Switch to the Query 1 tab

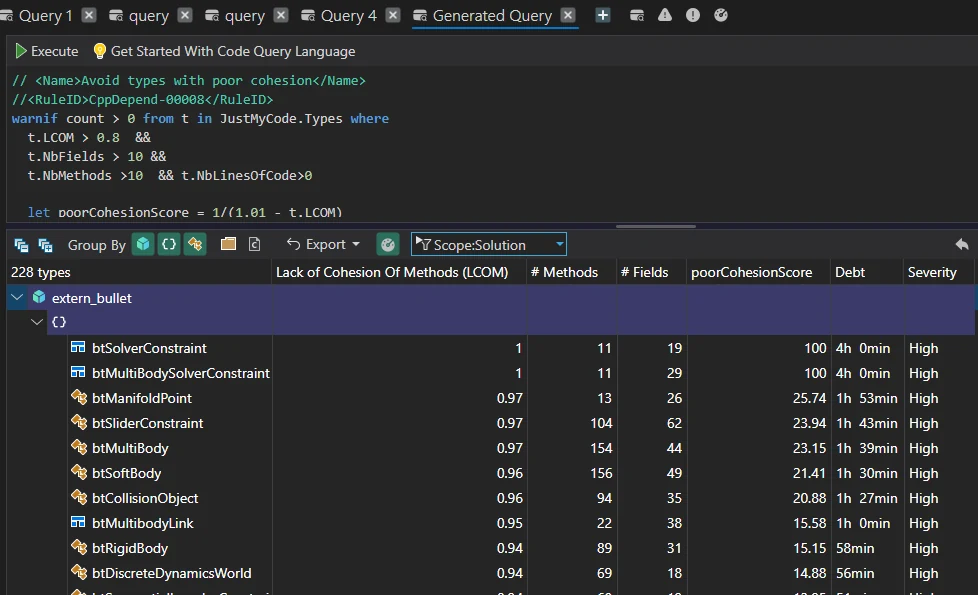point(45,16)
